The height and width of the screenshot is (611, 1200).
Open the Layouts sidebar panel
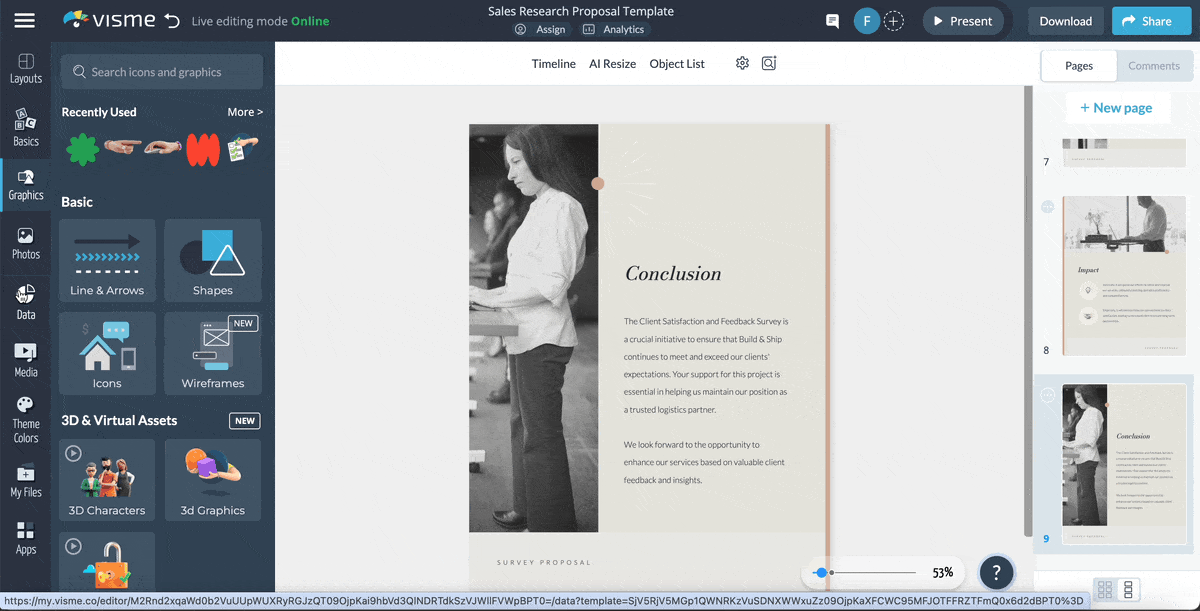pyautogui.click(x=26, y=69)
